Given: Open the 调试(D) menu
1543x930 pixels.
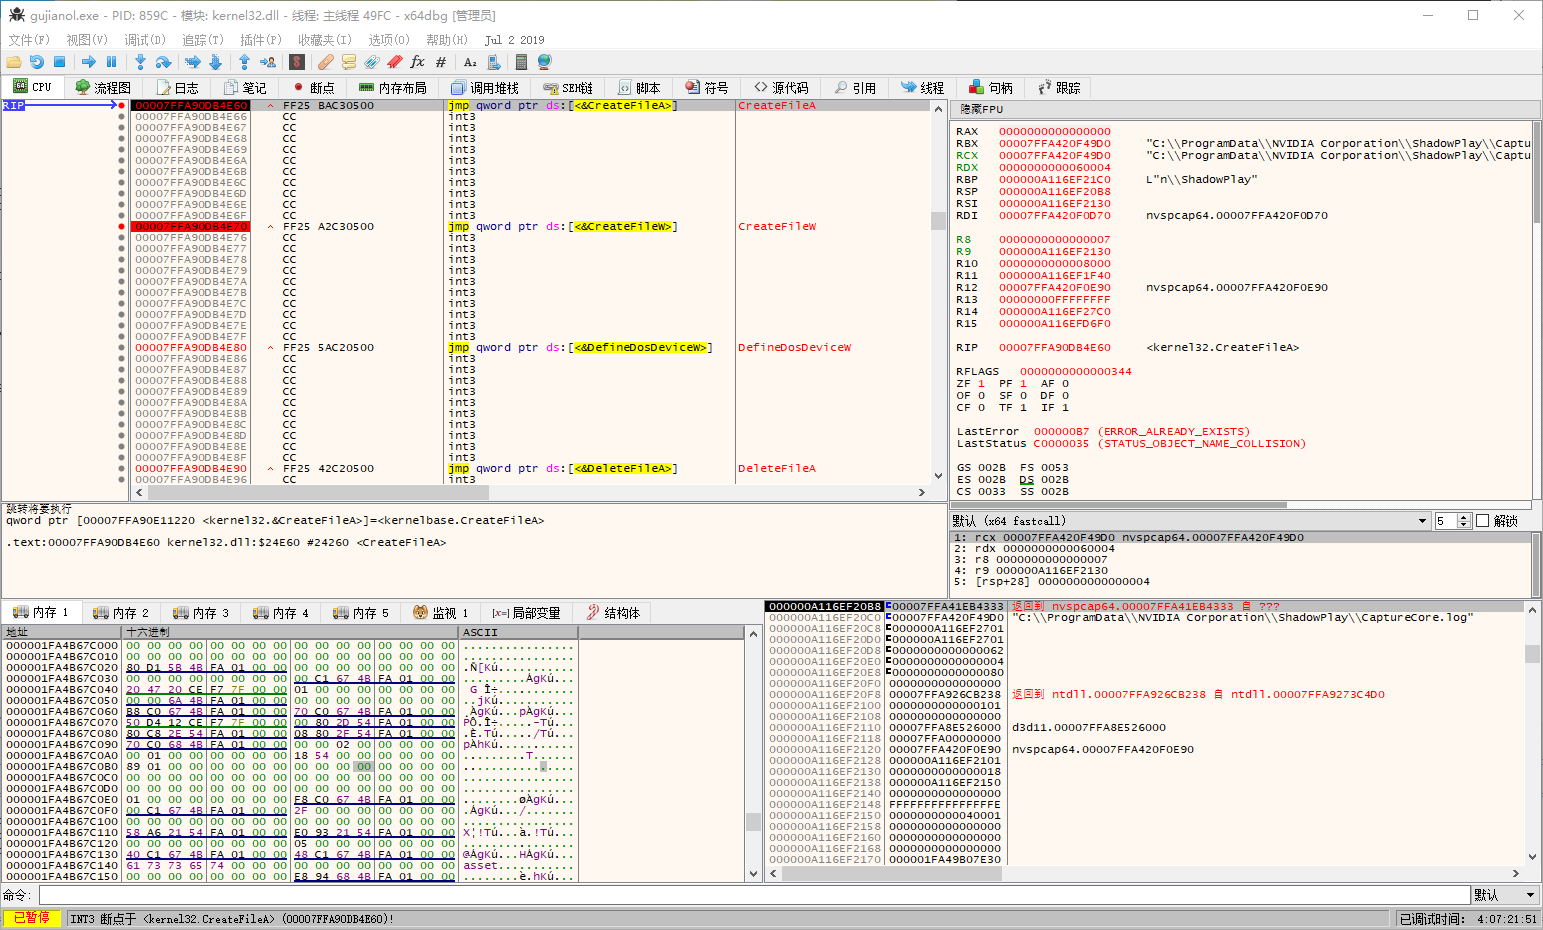Looking at the screenshot, I should point(145,40).
